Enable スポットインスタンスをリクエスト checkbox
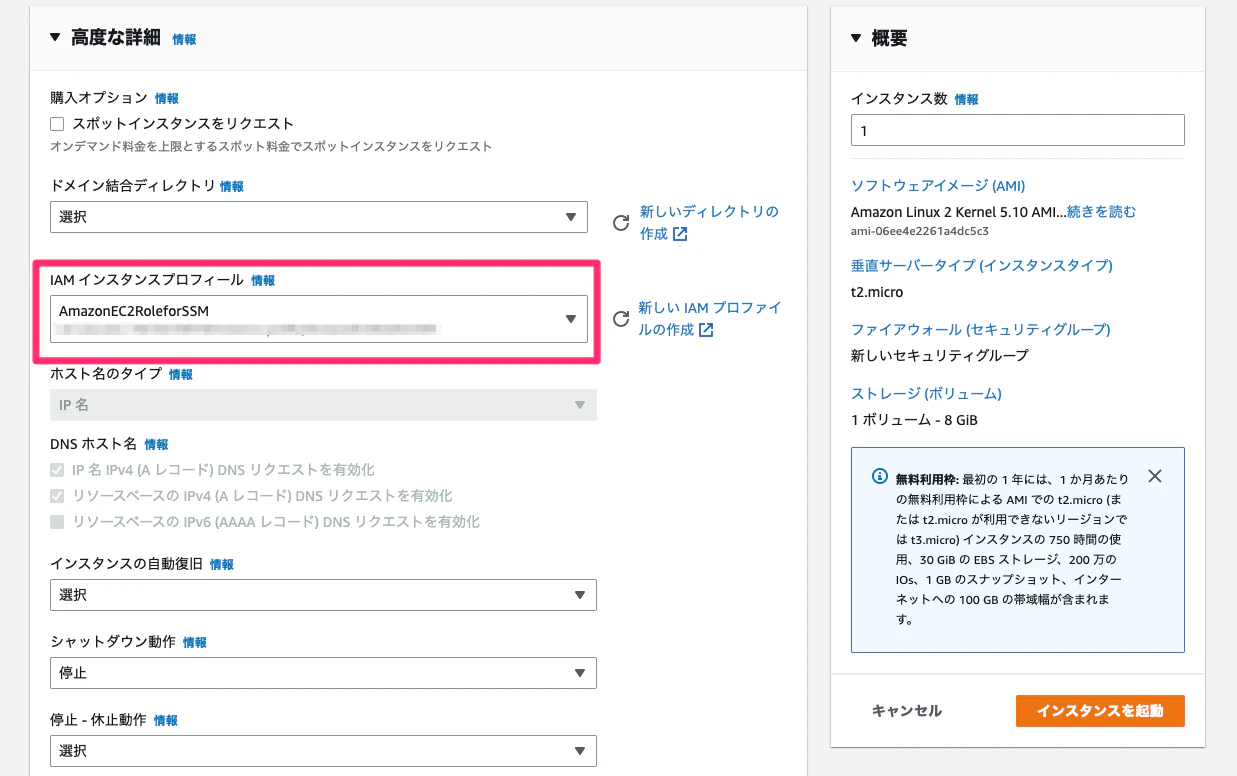The image size is (1237, 776). coord(57,124)
